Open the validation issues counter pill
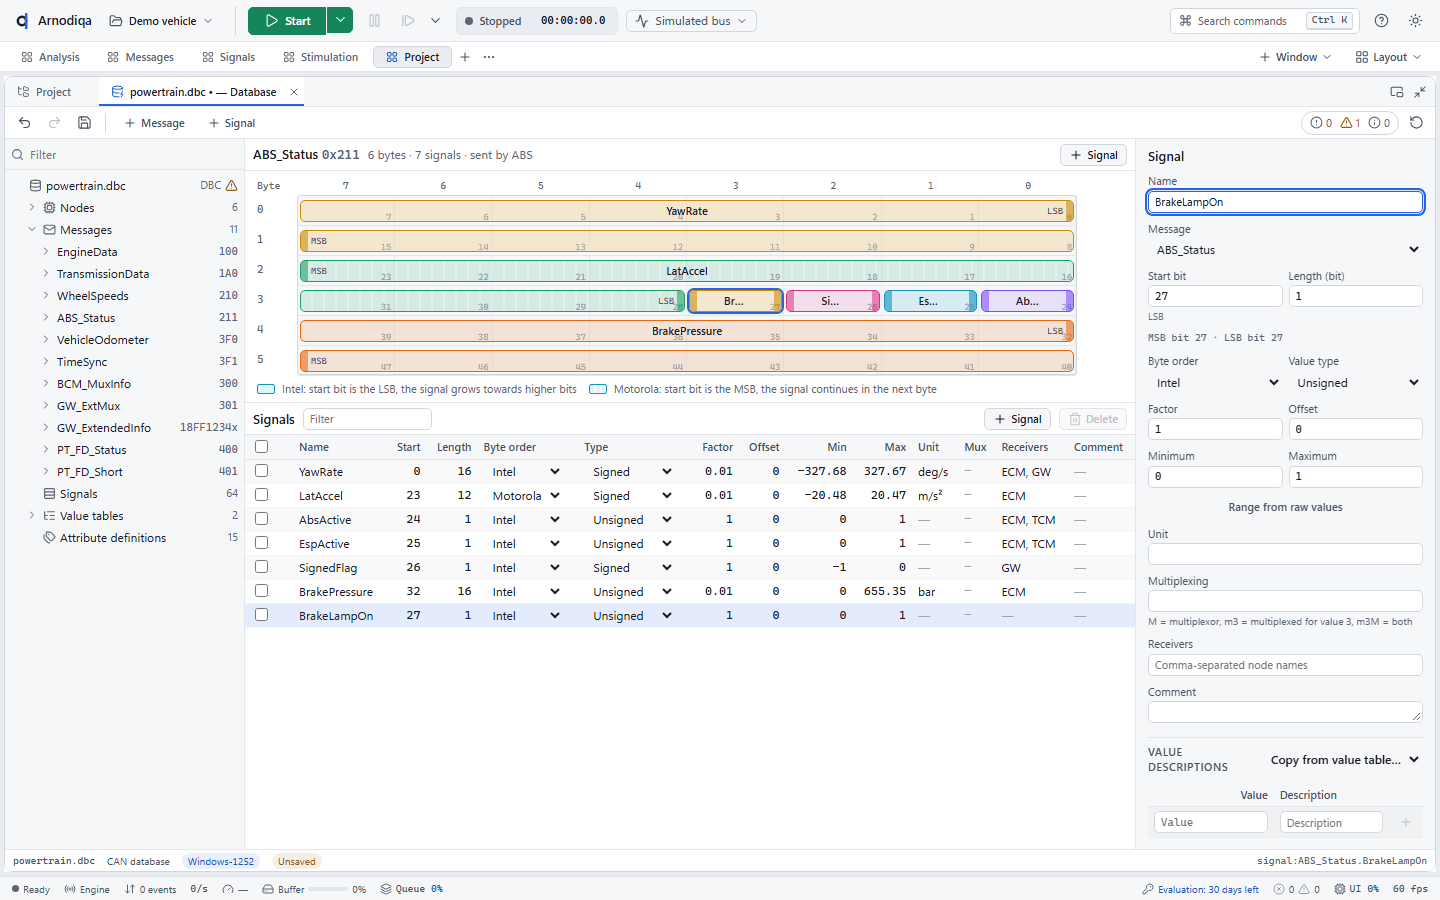This screenshot has width=1440, height=900. click(x=1350, y=123)
